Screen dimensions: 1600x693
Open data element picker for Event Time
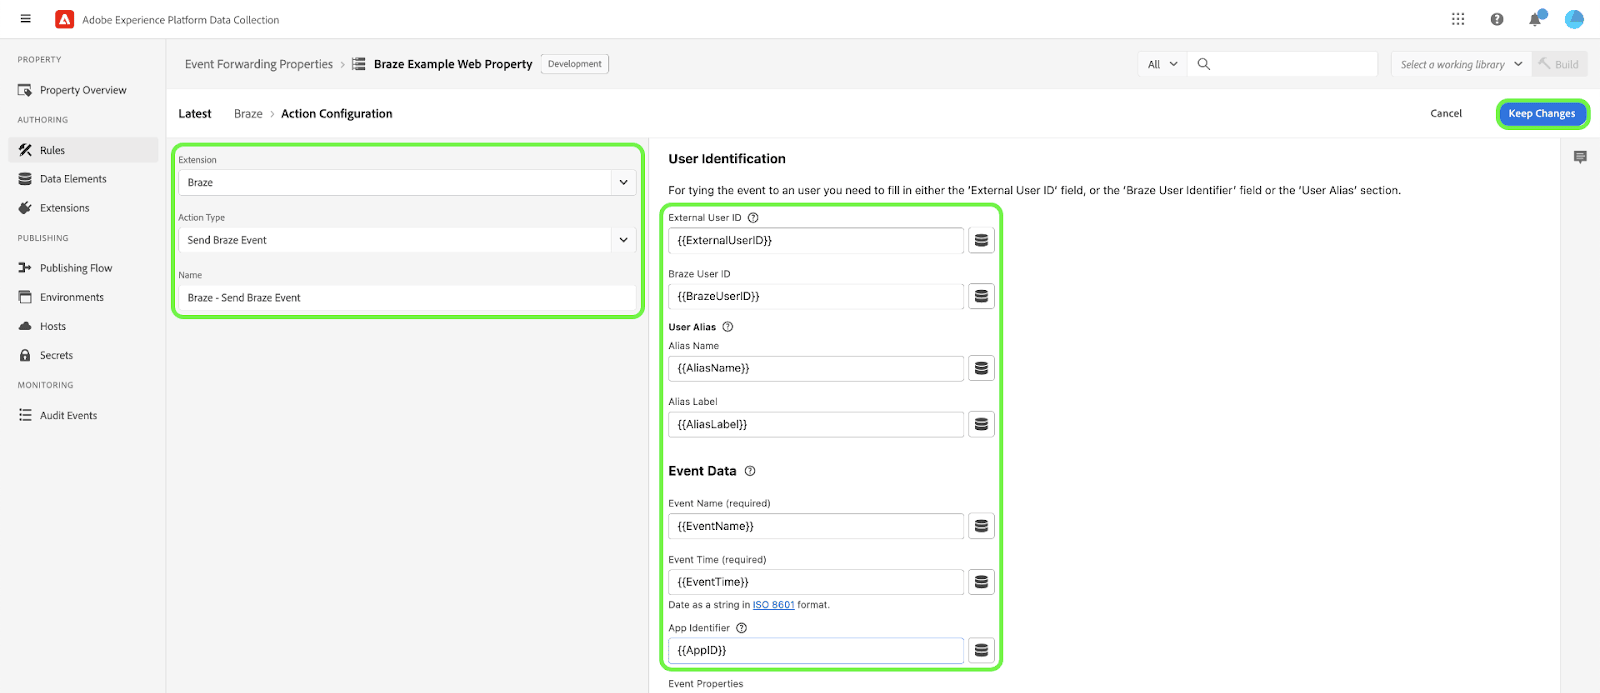(x=981, y=582)
